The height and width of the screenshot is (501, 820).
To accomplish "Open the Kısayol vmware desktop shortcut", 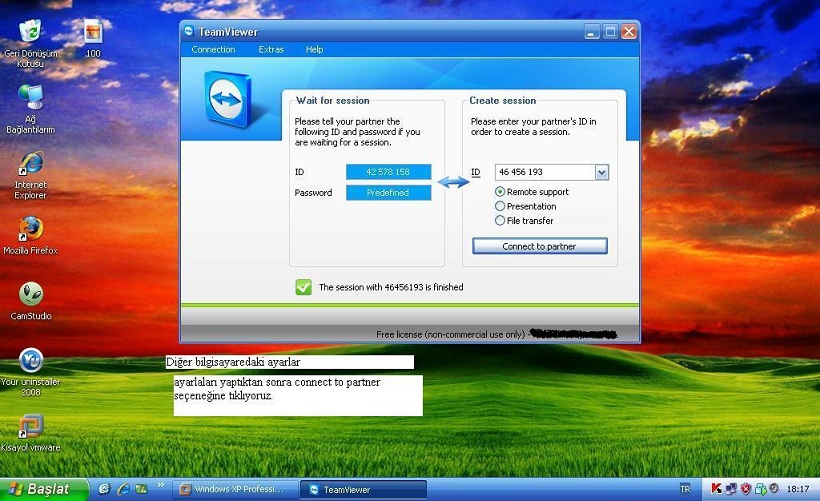I will (30, 426).
